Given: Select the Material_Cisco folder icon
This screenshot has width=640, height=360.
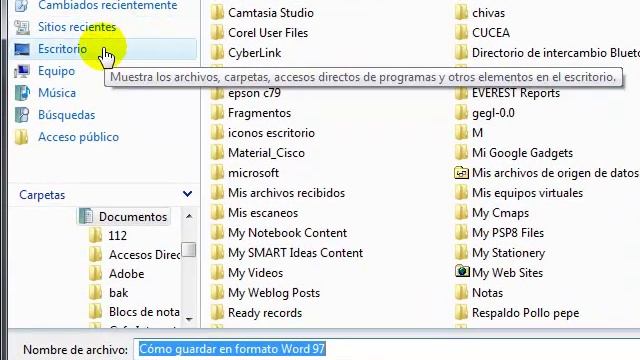Looking at the screenshot, I should [x=218, y=153].
